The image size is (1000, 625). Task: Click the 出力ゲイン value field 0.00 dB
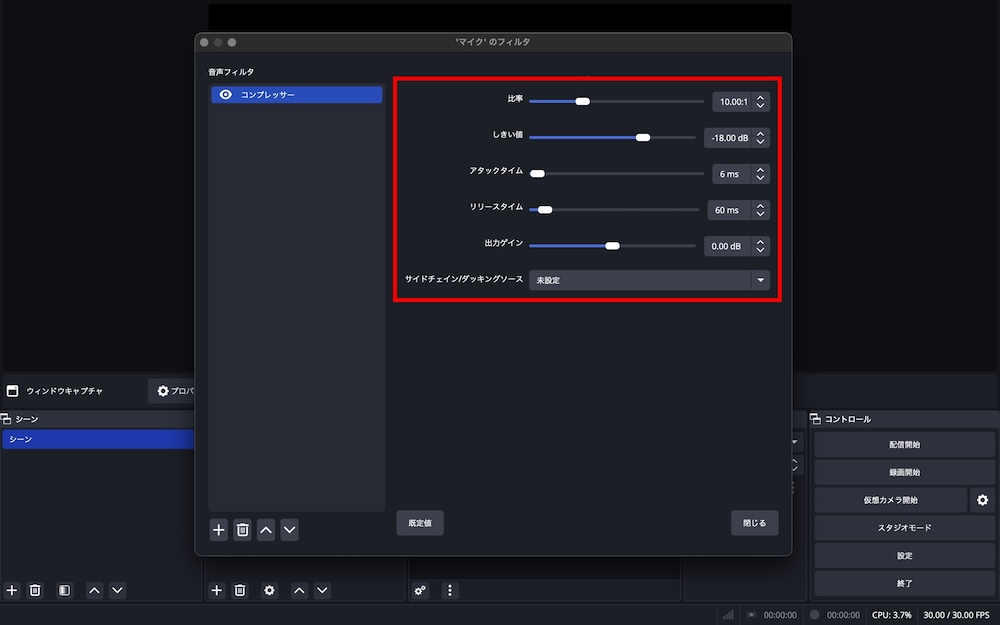[x=728, y=246]
